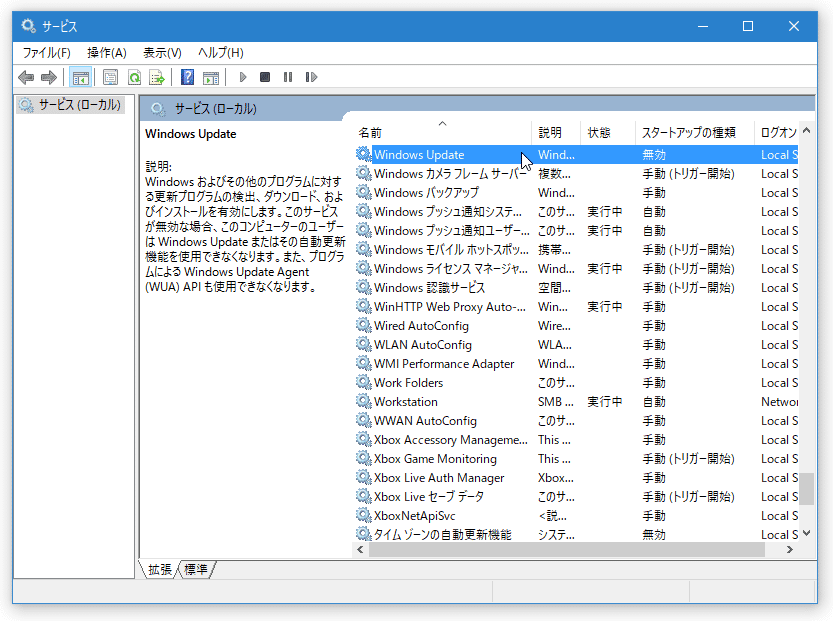The height and width of the screenshot is (621, 833).
Task: Toggle the console tree show/hide icon
Action: pos(81,78)
